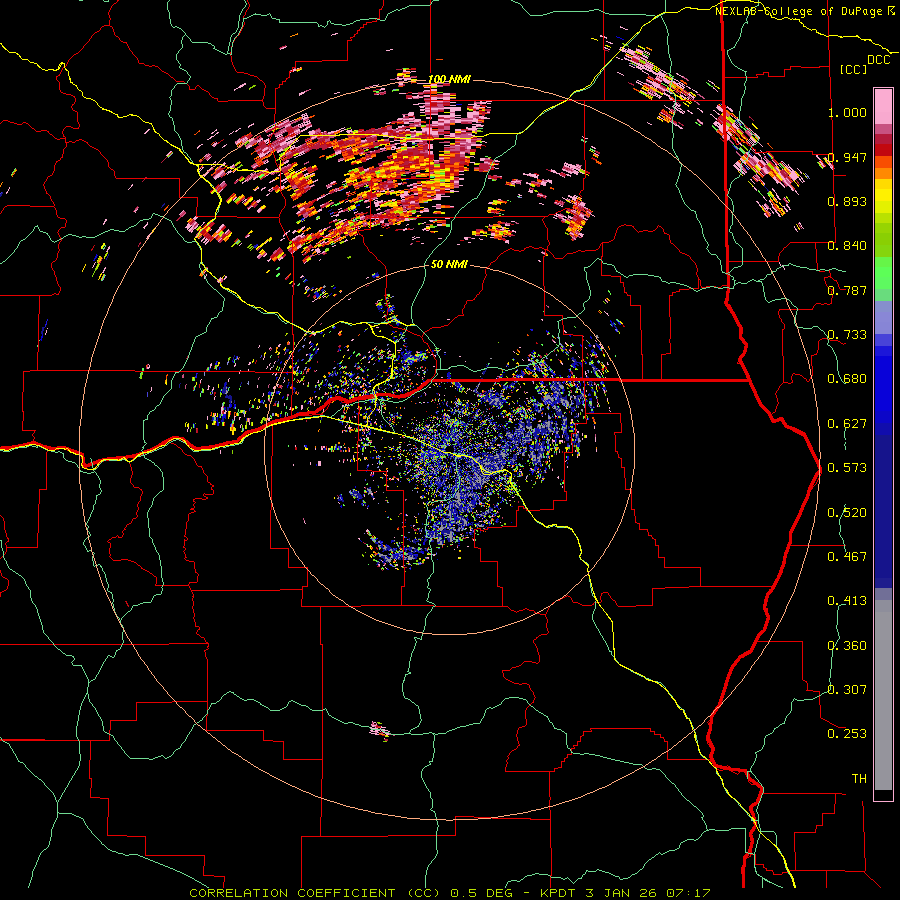This screenshot has height=900, width=900.
Task: Click the 0.467 color scale value
Action: [847, 557]
